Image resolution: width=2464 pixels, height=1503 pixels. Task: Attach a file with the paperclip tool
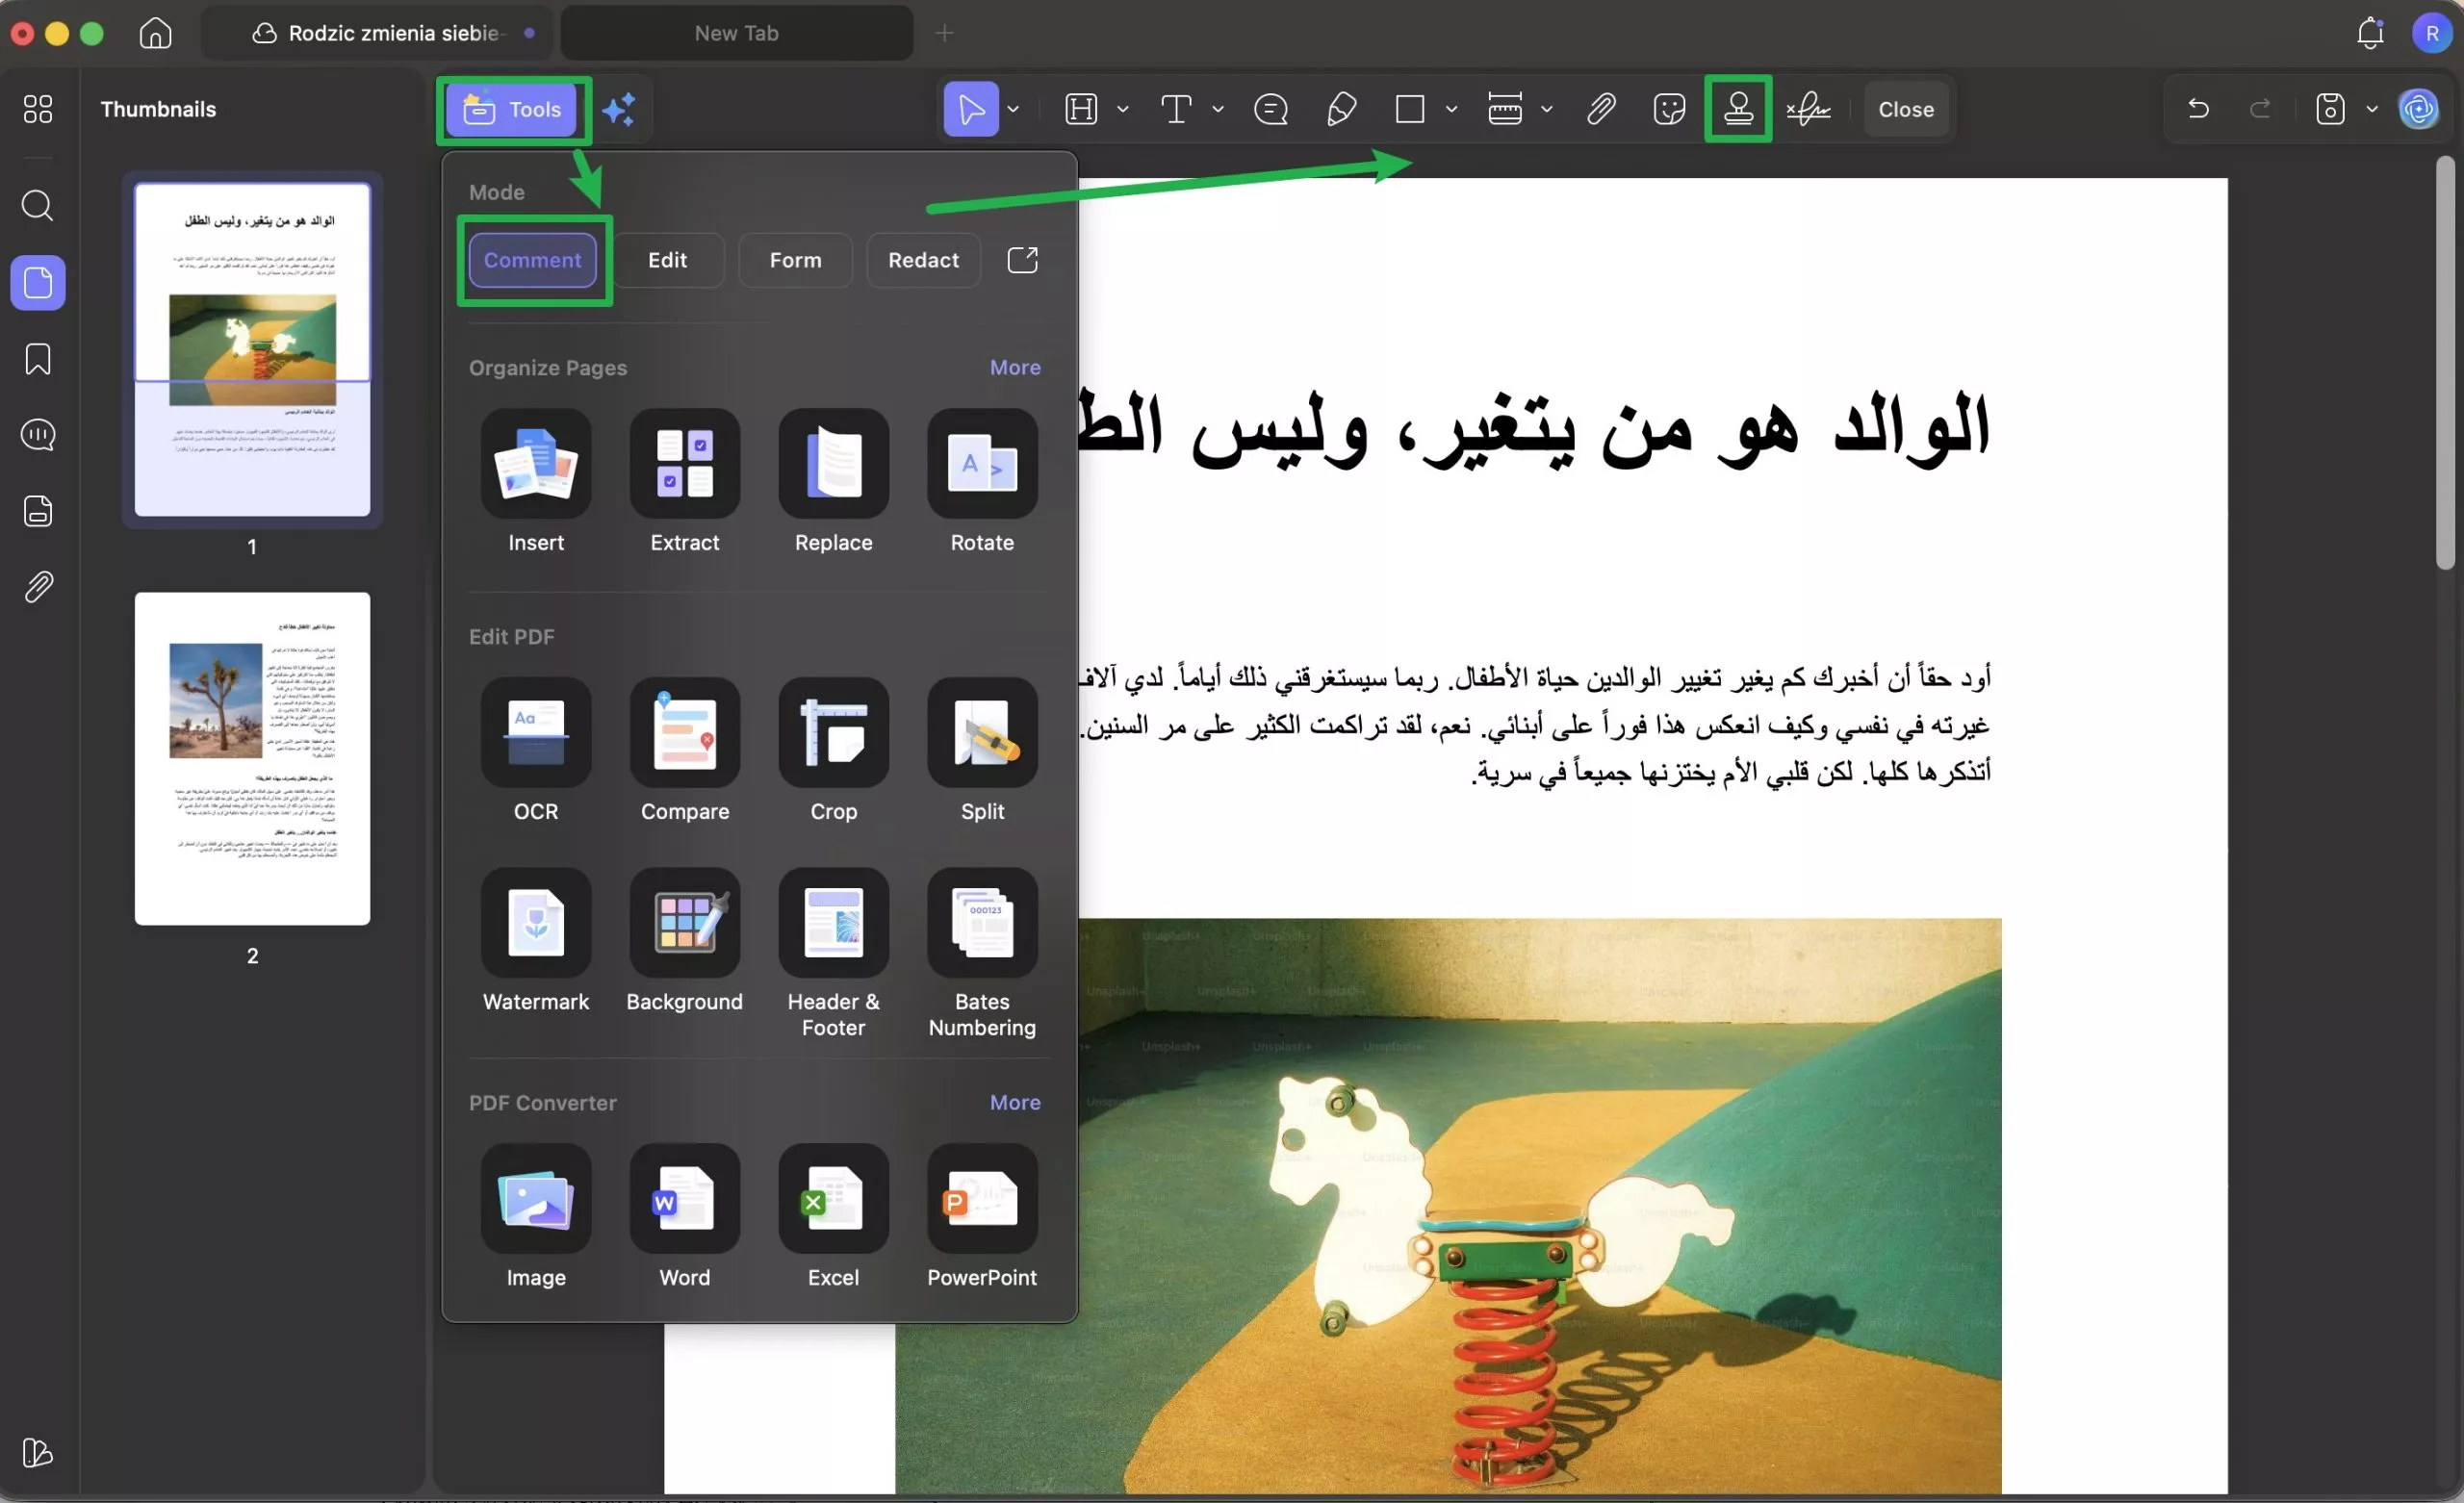1600,109
